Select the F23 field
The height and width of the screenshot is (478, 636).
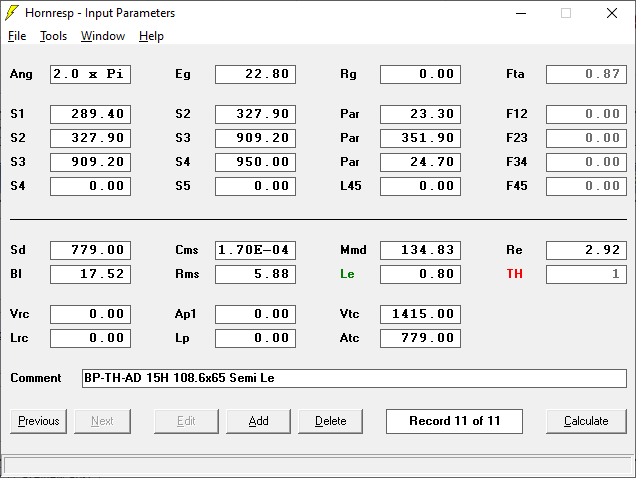point(586,138)
